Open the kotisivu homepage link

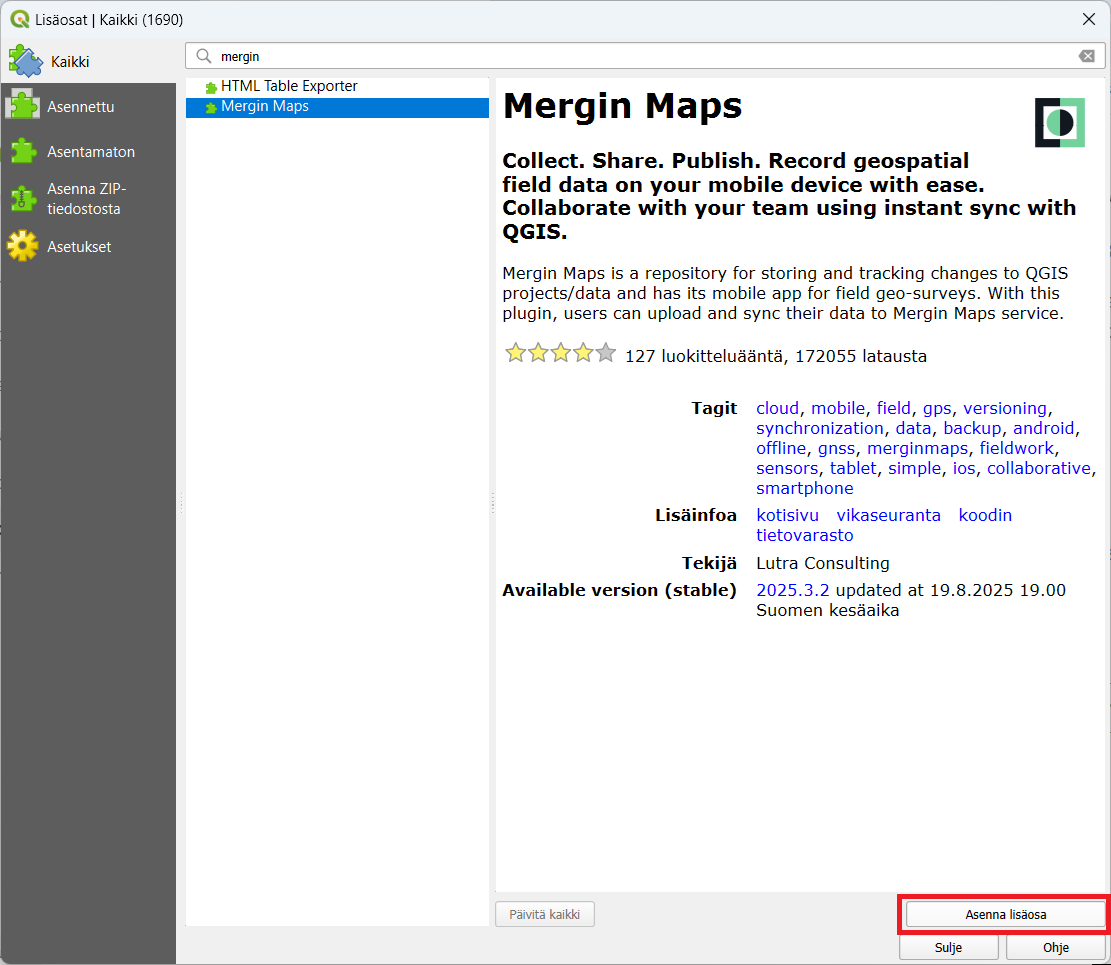pyautogui.click(x=787, y=515)
